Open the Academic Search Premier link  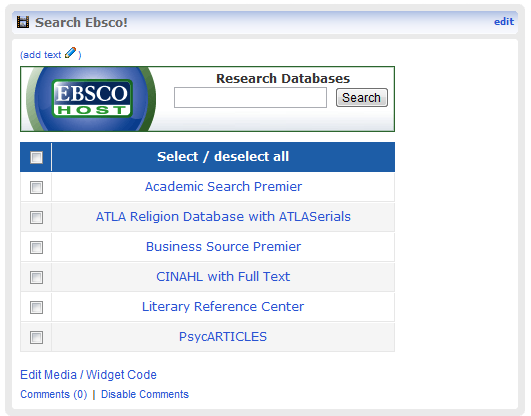[223, 187]
